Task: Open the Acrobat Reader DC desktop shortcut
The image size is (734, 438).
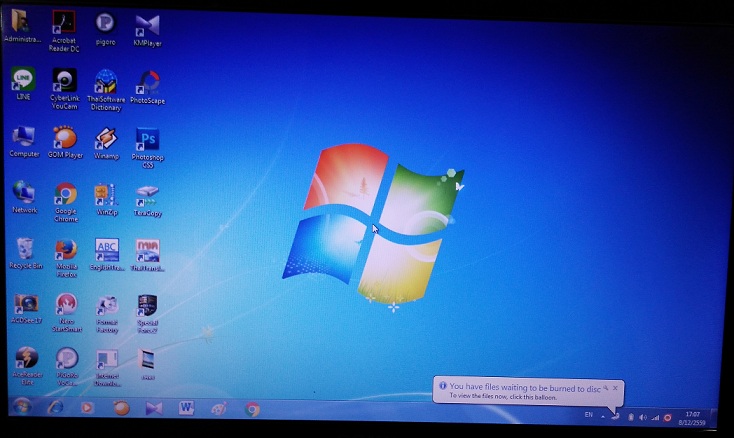Action: [x=64, y=31]
